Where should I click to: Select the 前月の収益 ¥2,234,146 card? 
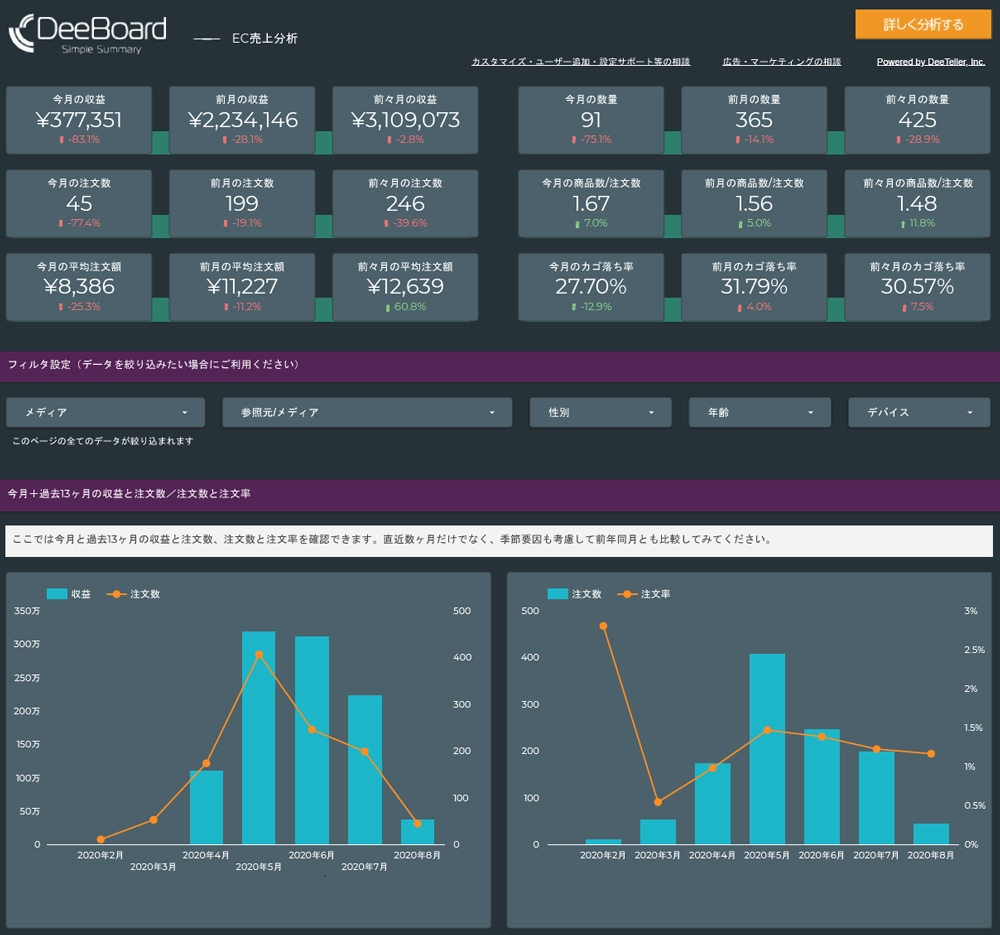(x=242, y=120)
